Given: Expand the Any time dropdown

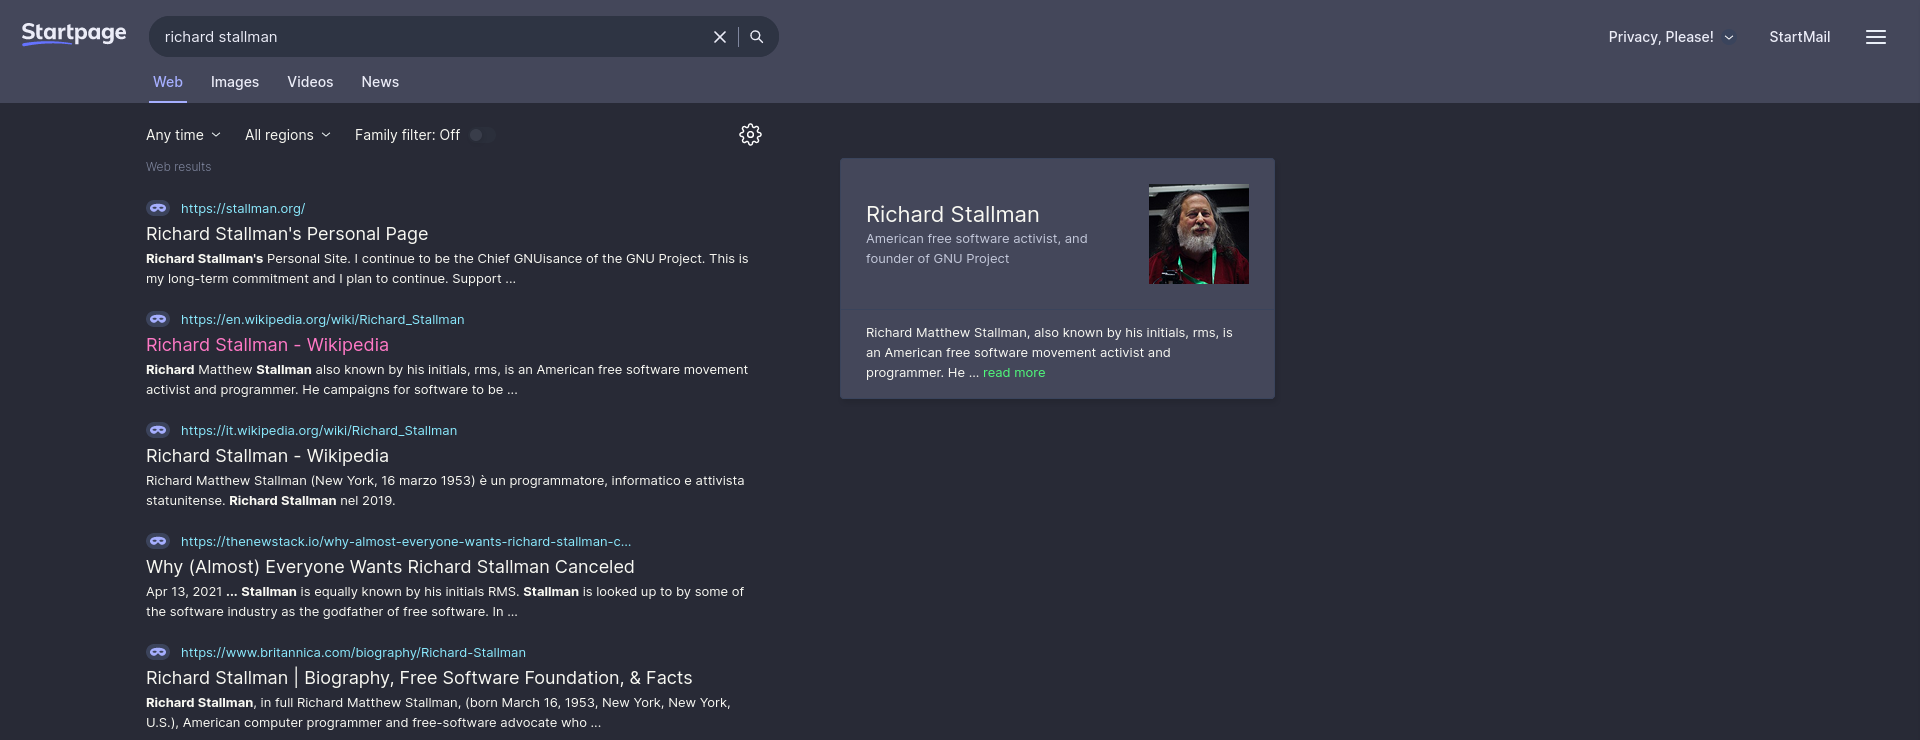Looking at the screenshot, I should (184, 135).
